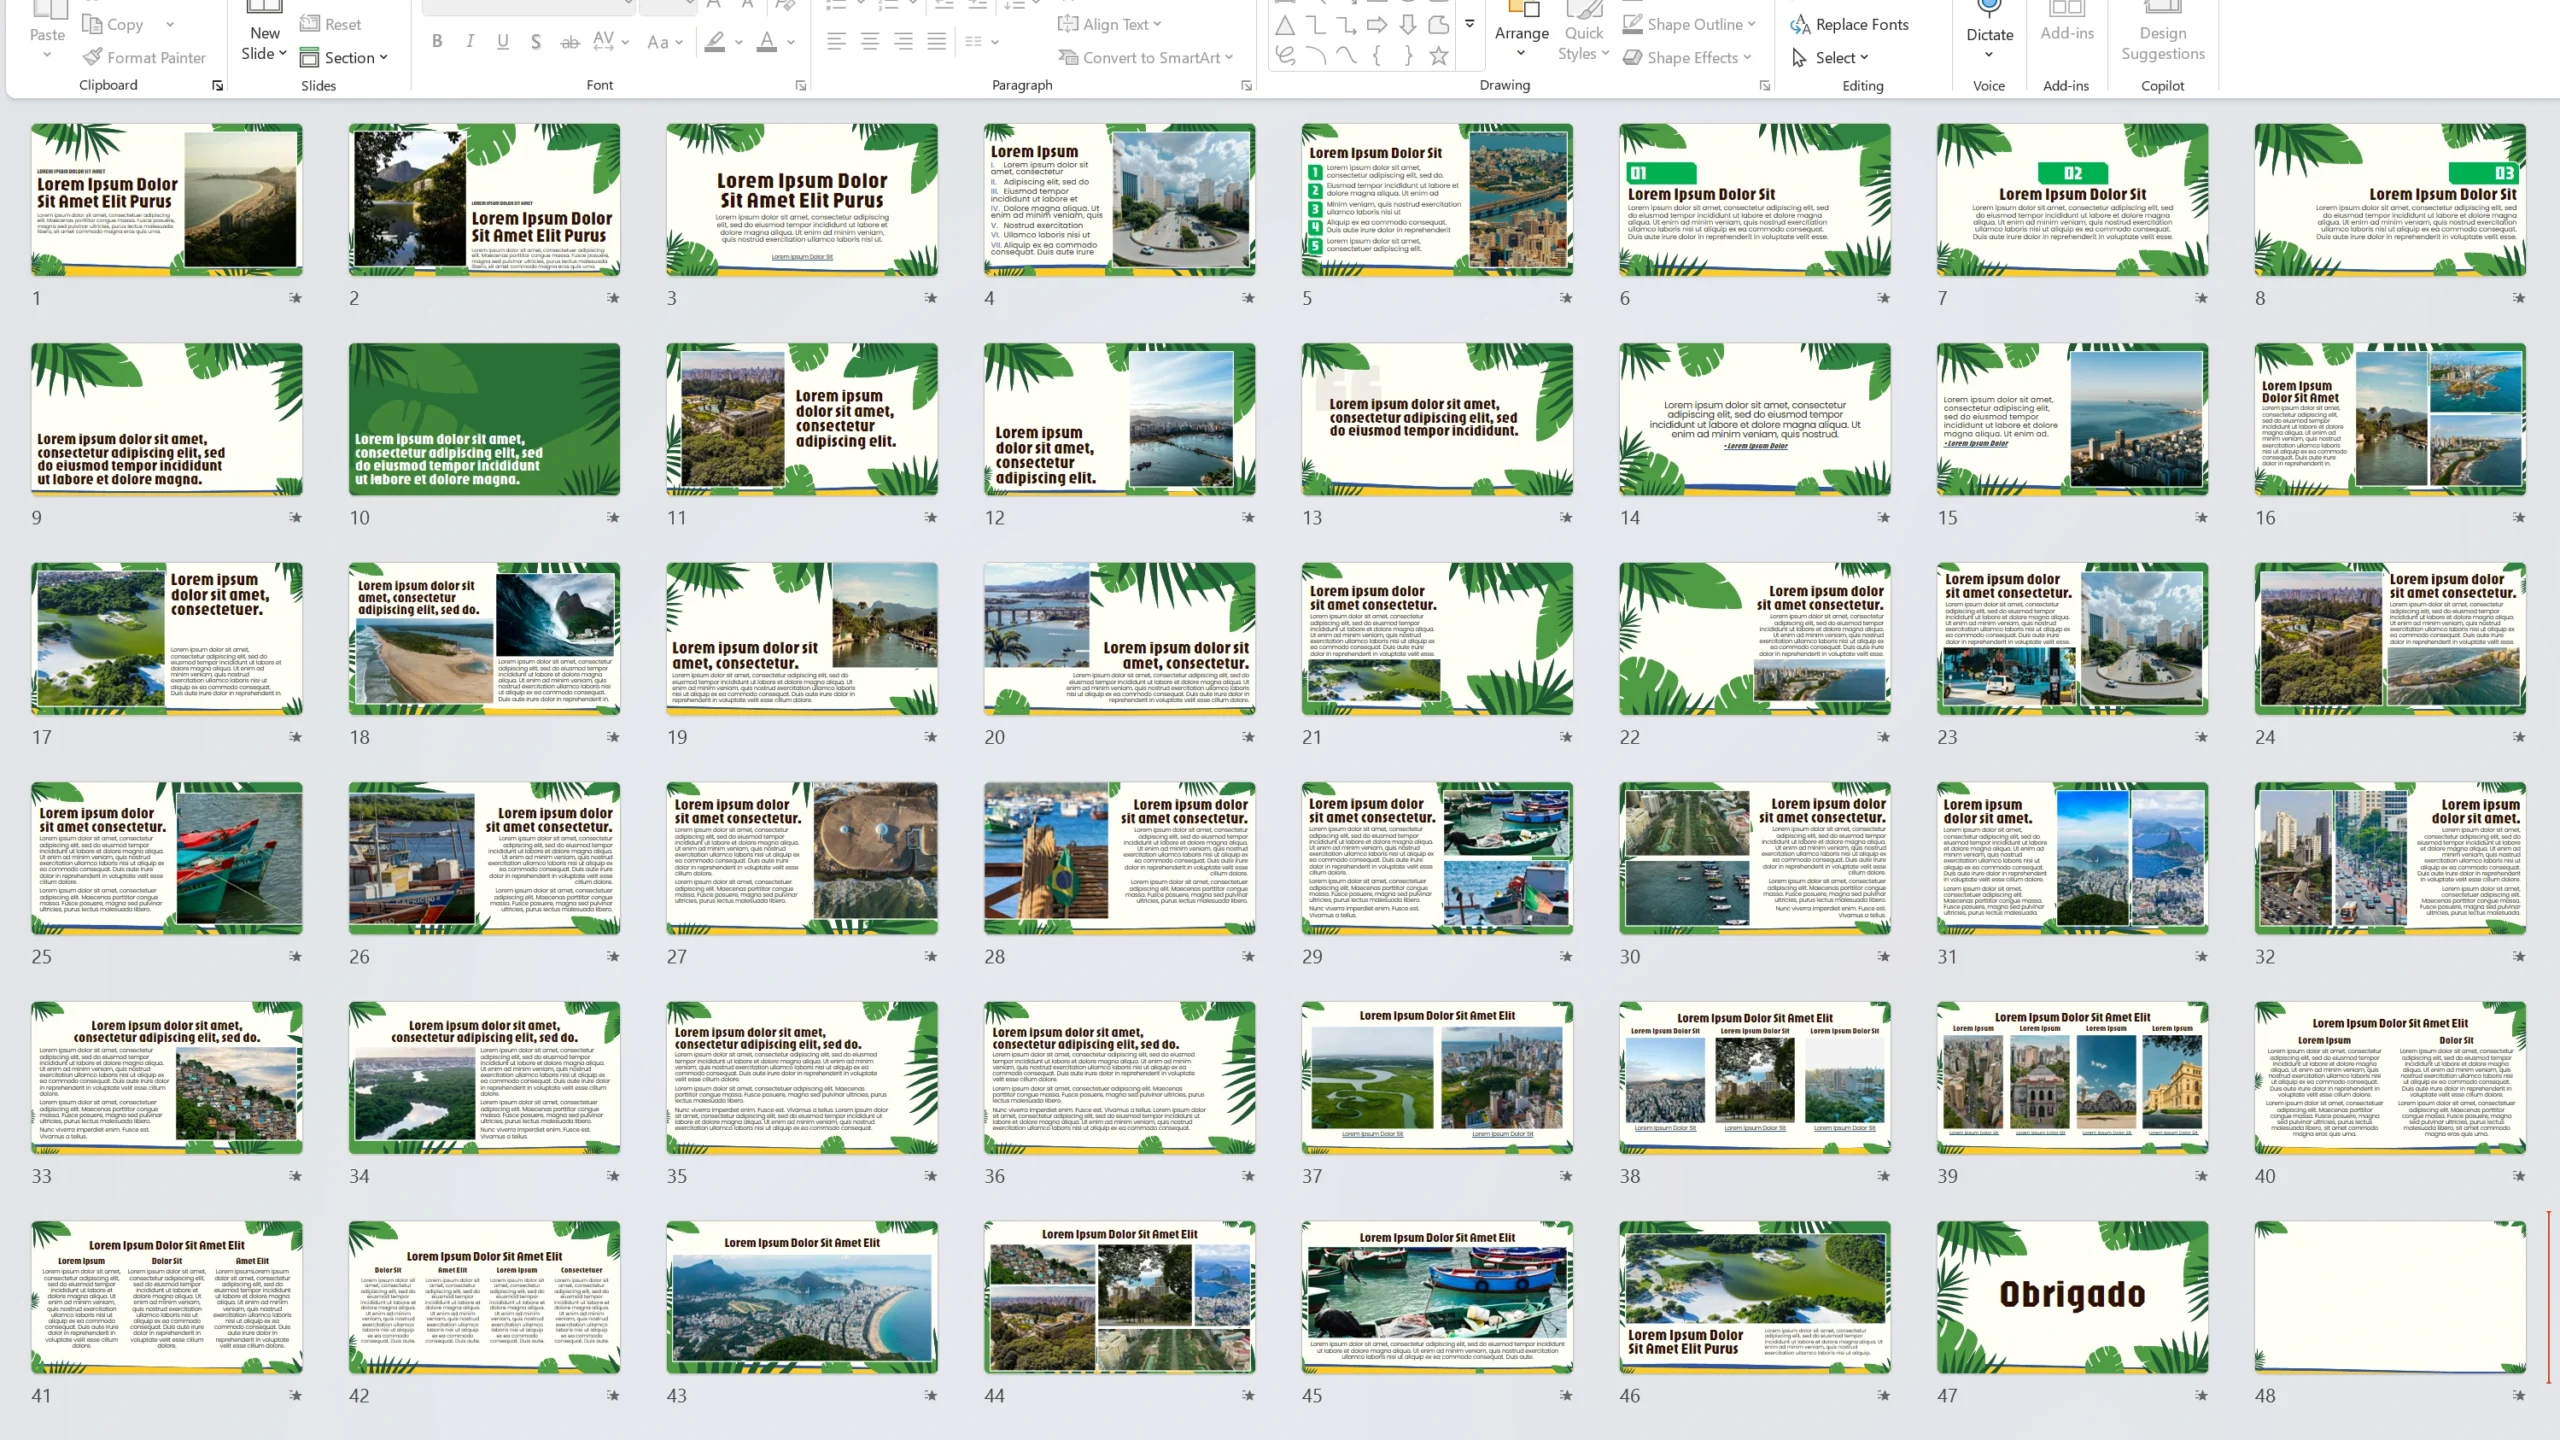Click the New Slide button
This screenshot has width=2560, height=1440.
coord(264,32)
